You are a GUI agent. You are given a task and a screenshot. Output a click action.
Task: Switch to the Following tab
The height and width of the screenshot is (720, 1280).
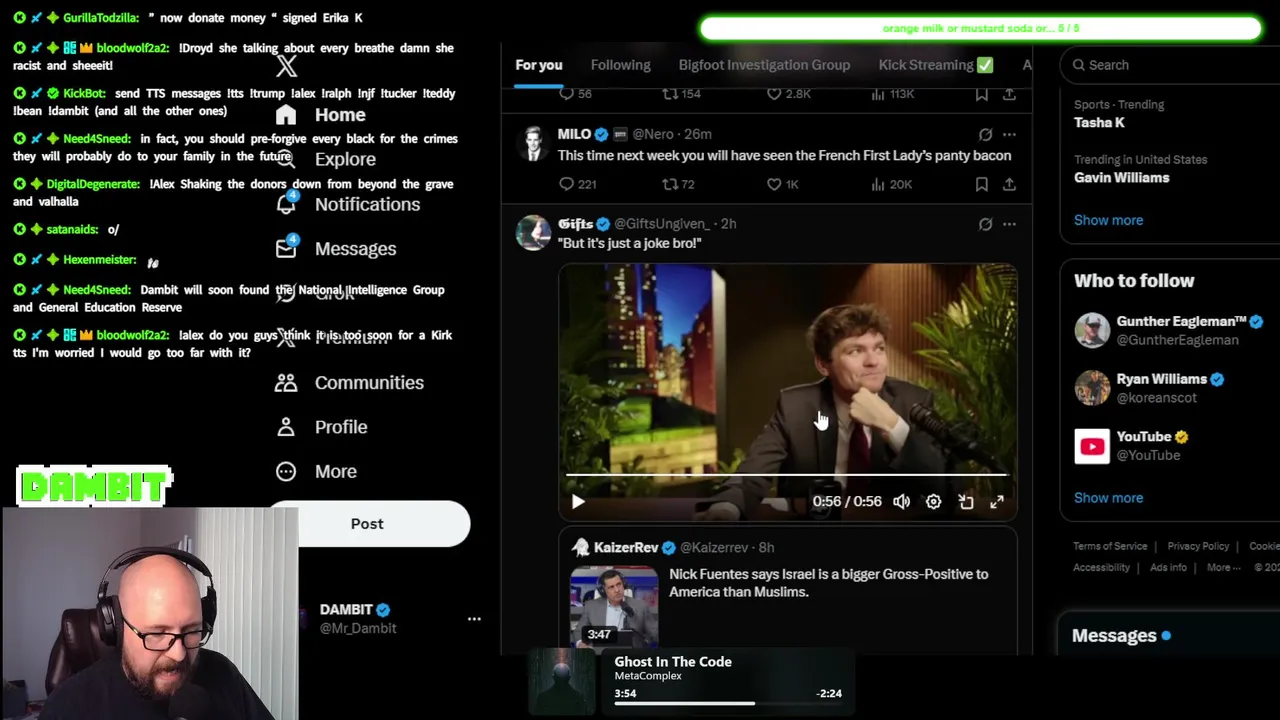[620, 65]
